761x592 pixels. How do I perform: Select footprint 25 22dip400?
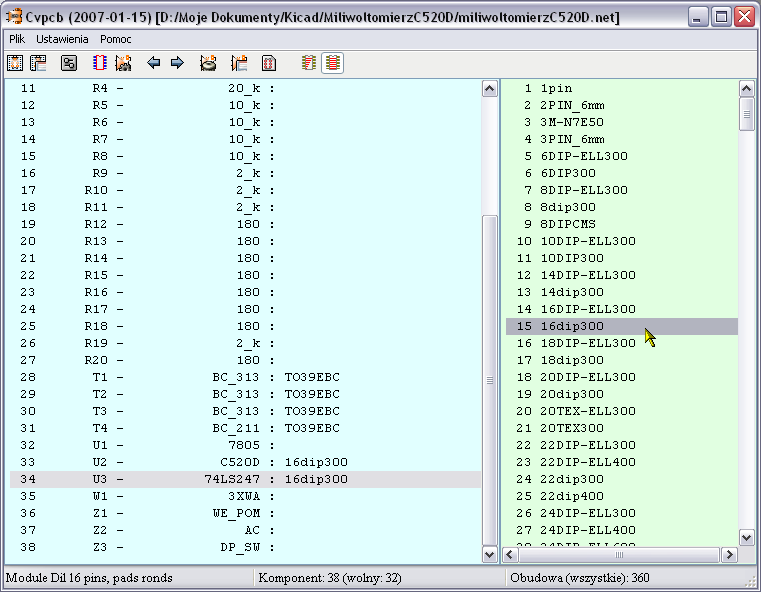pyautogui.click(x=622, y=496)
